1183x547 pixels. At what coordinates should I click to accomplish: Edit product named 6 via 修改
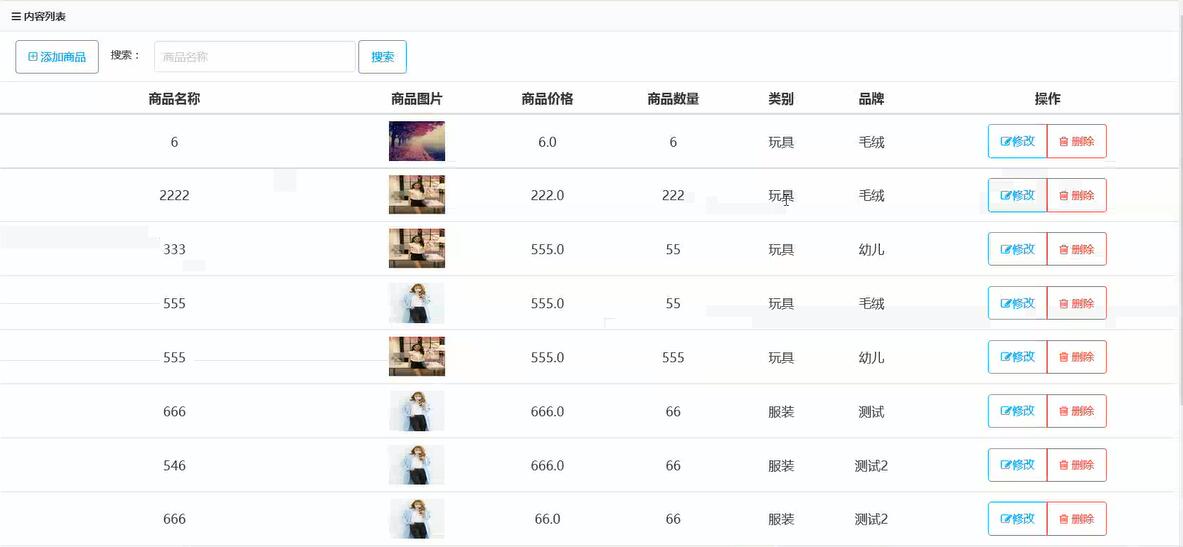pyautogui.click(x=1018, y=141)
